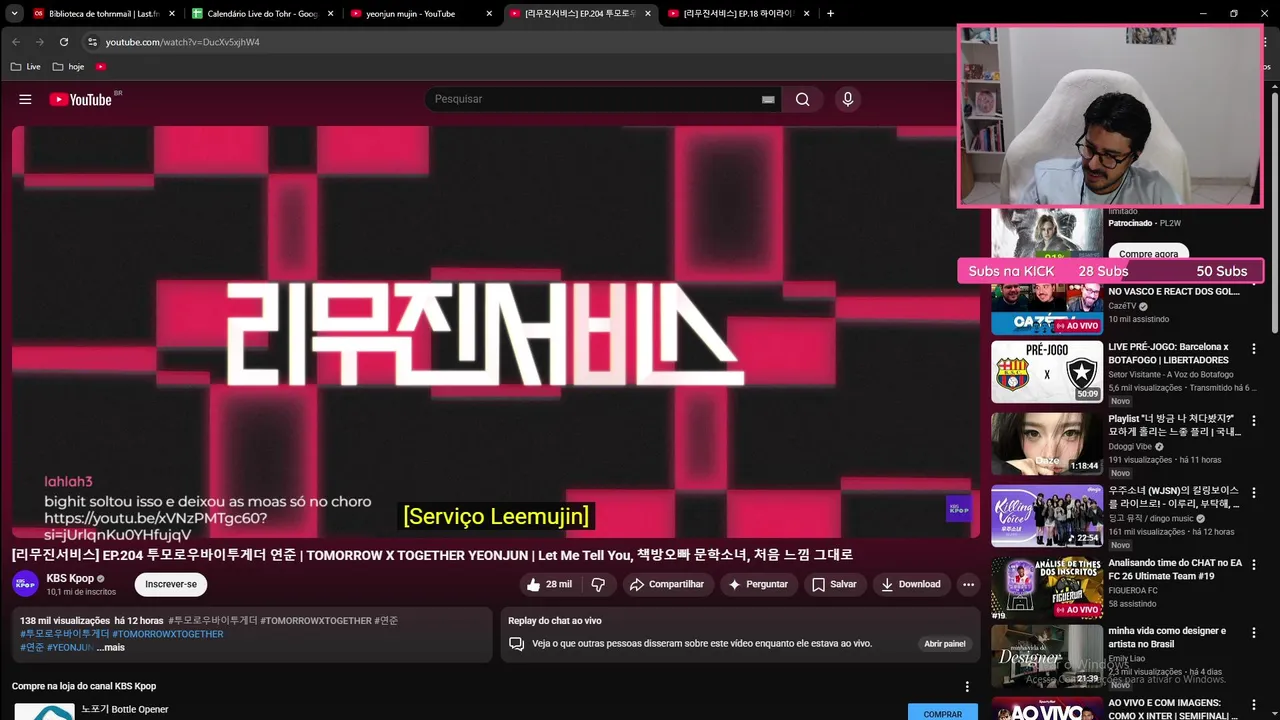Open the on-screen keyboard in search box

[x=768, y=99]
